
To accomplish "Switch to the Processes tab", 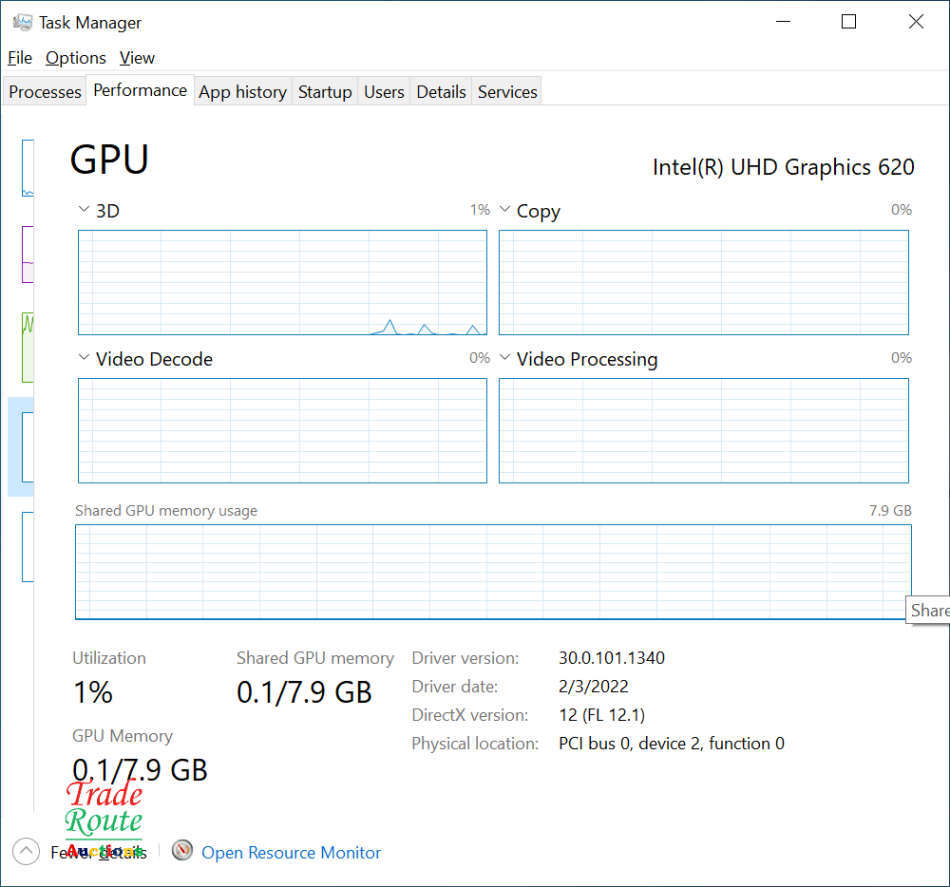I will pyautogui.click(x=45, y=92).
